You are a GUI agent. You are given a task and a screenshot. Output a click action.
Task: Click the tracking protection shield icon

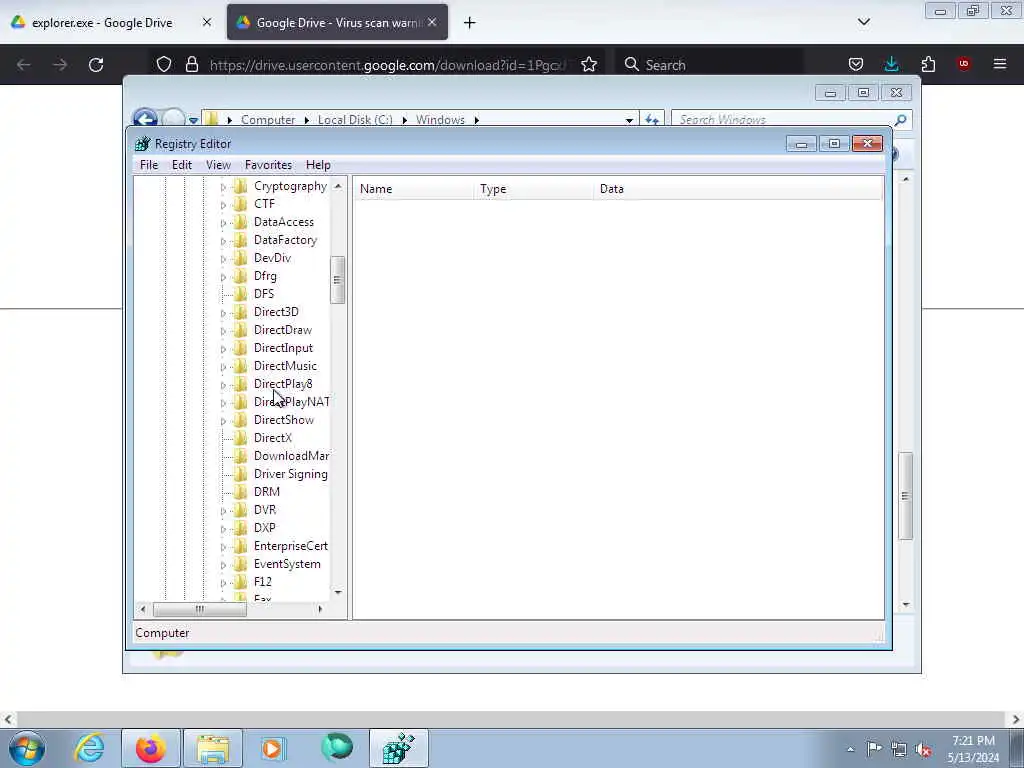[164, 64]
